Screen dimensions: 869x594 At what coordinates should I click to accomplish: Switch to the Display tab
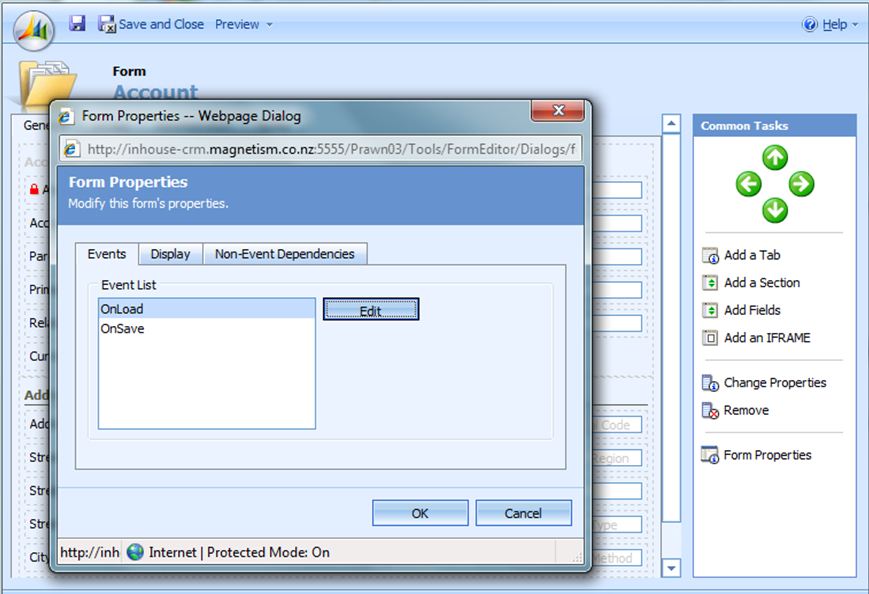[170, 254]
